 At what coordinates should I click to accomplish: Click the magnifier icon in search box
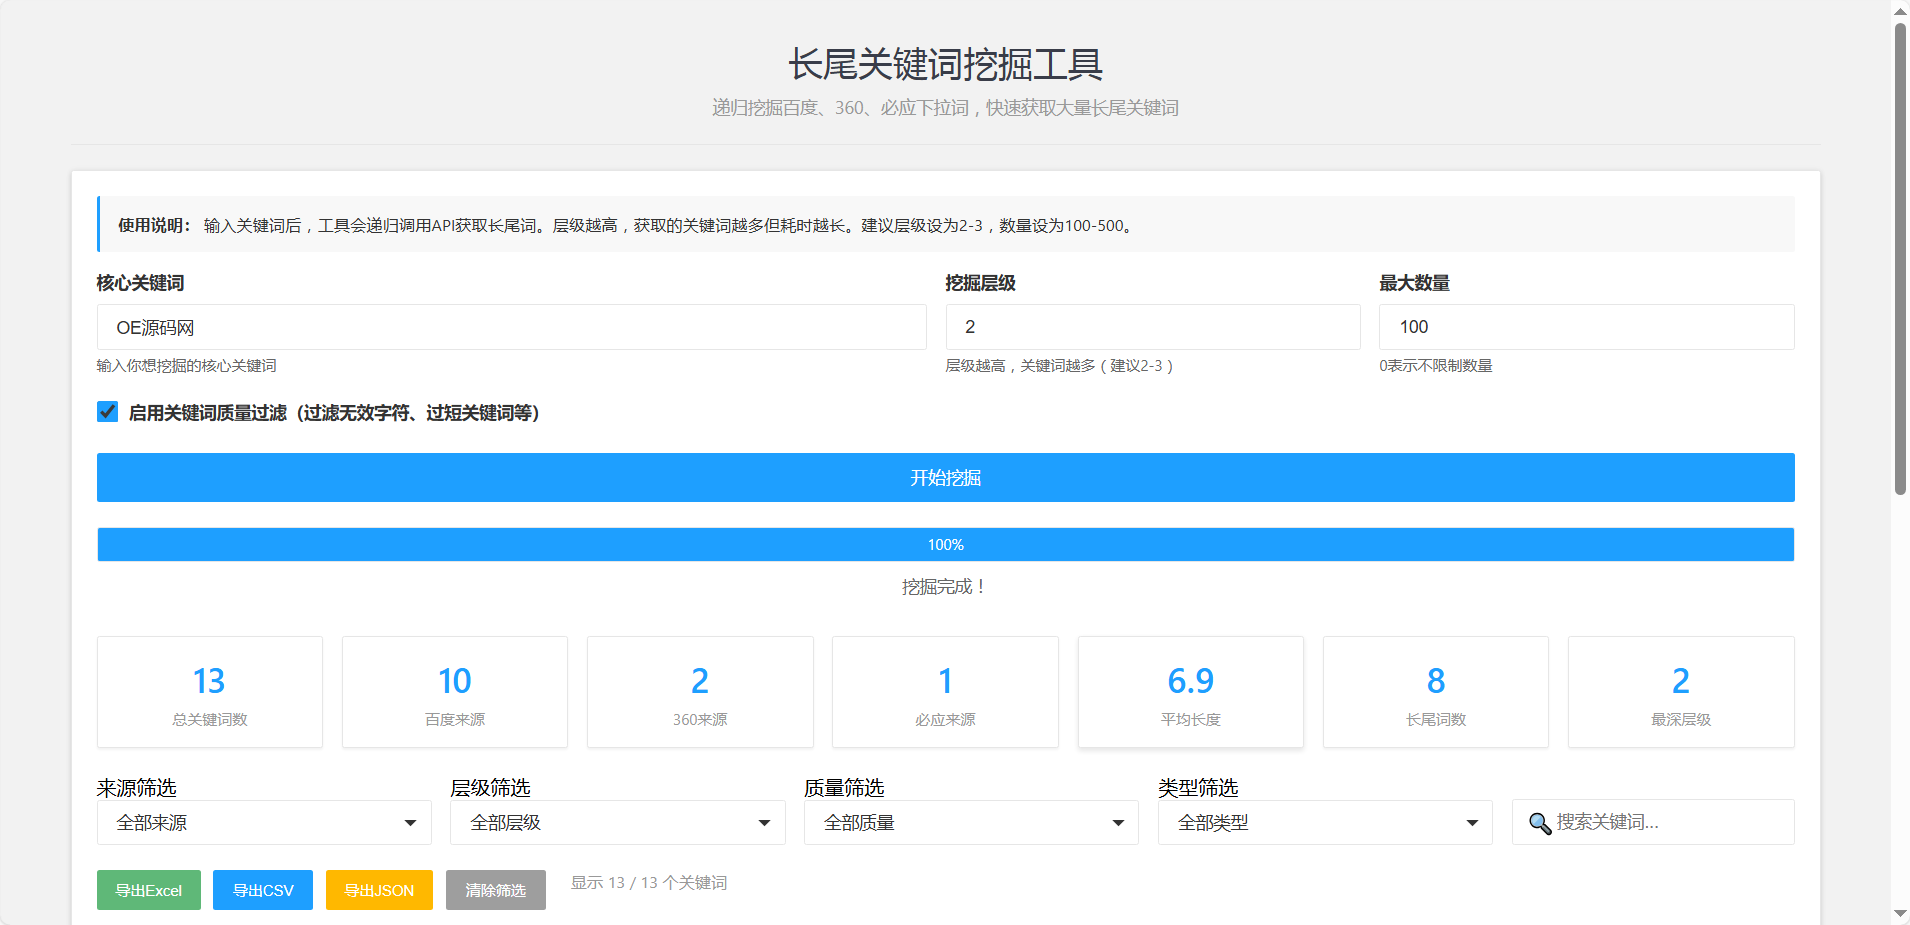coord(1539,823)
